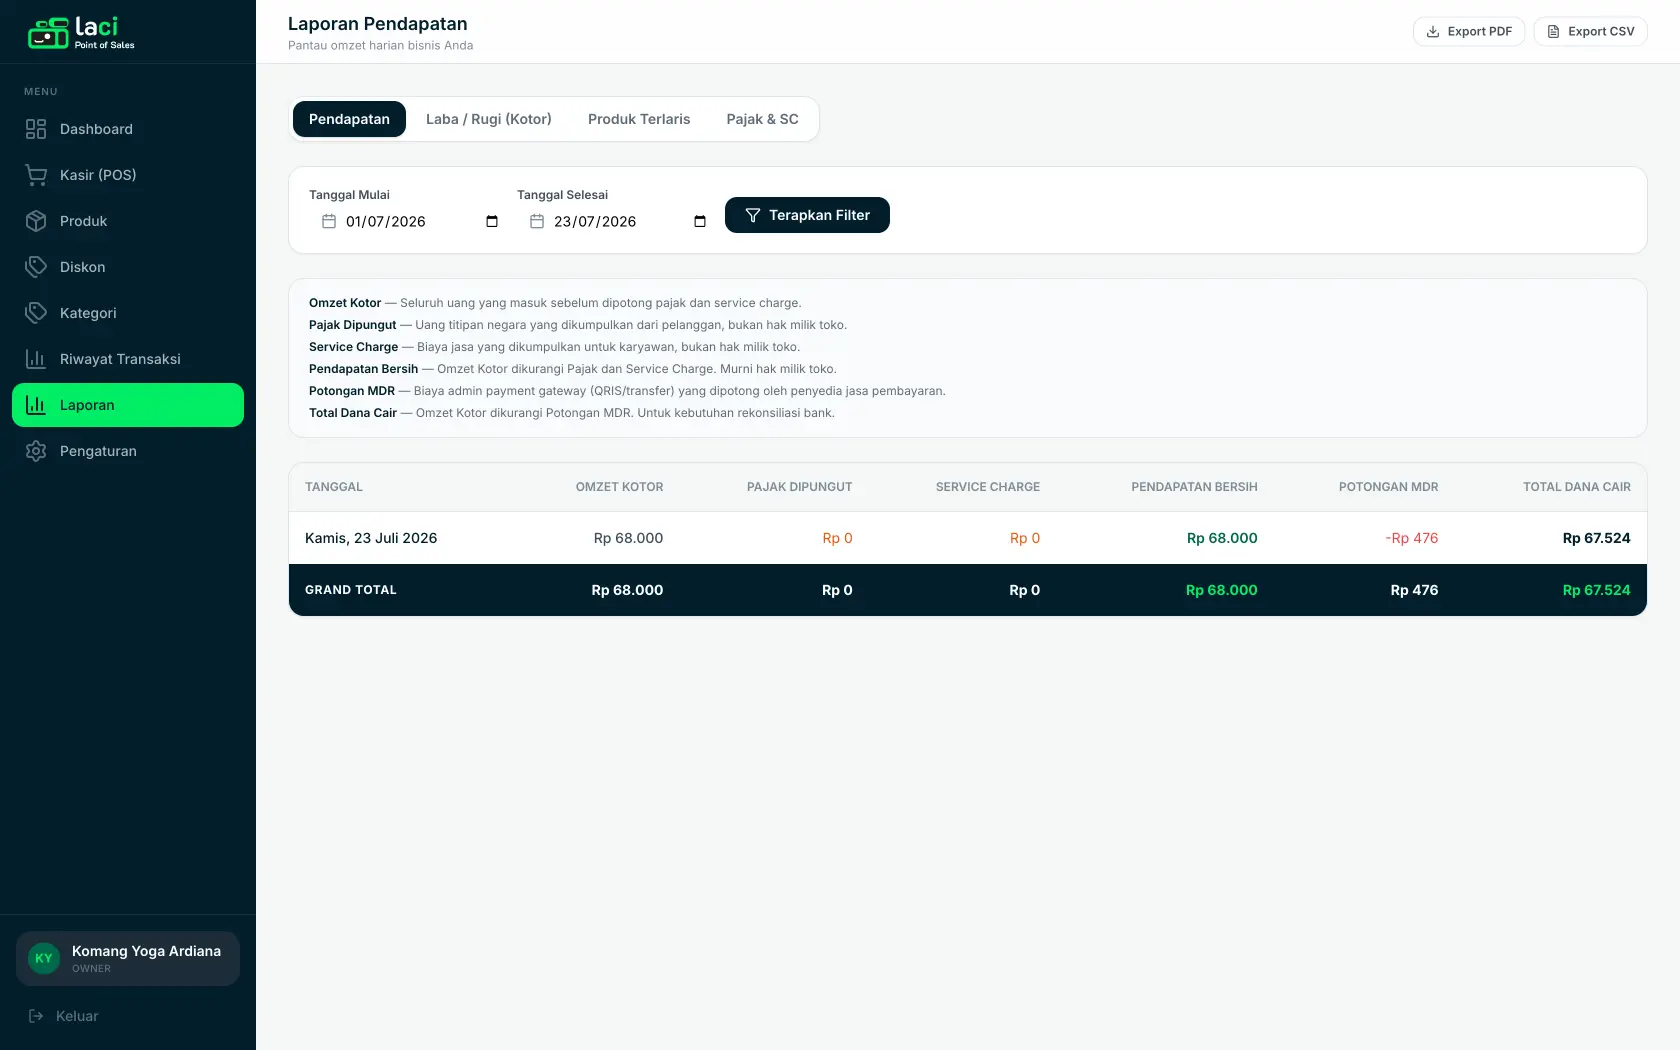Click the 'Total Dana Cair' definition line
Viewport: 1680px width, 1050px height.
(572, 413)
